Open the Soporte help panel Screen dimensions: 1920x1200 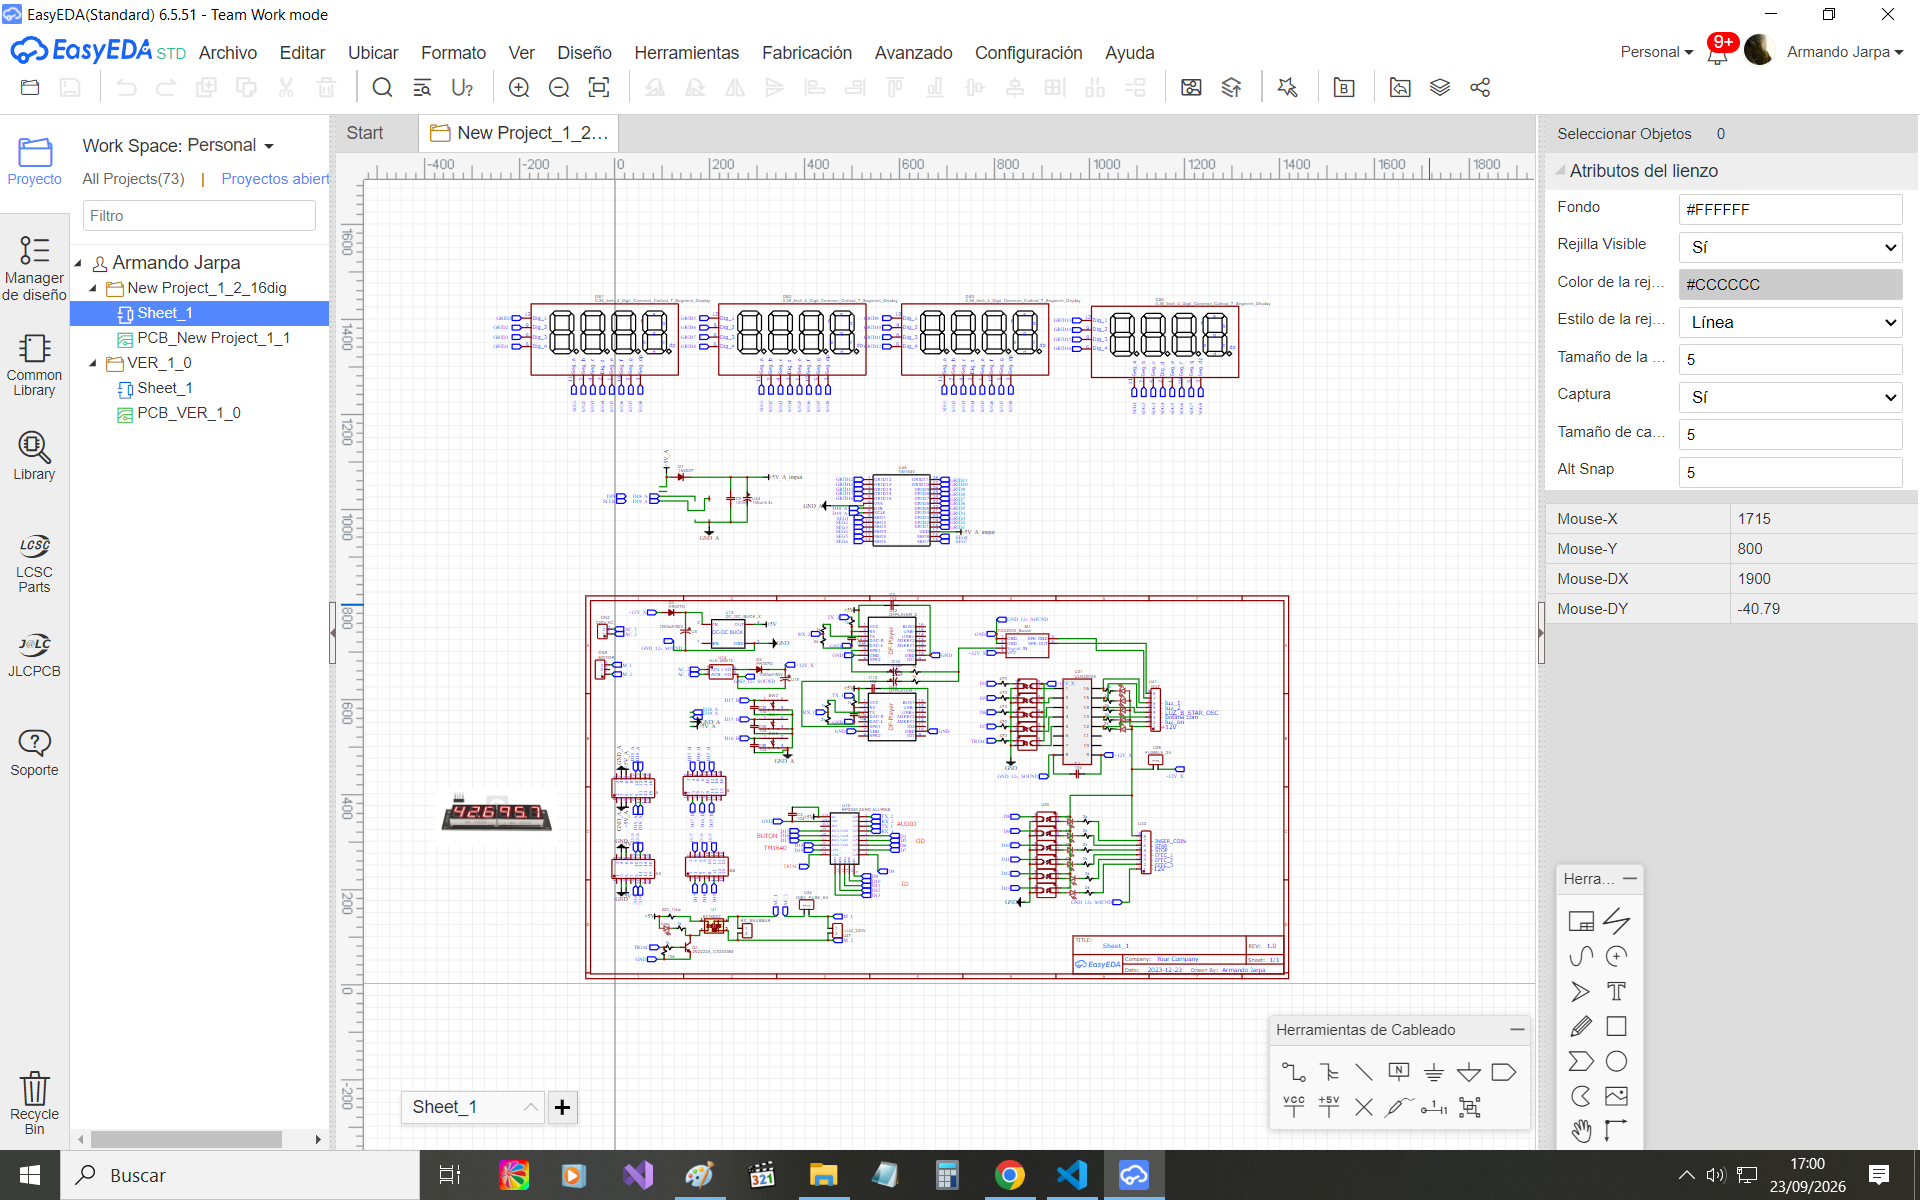(34, 753)
